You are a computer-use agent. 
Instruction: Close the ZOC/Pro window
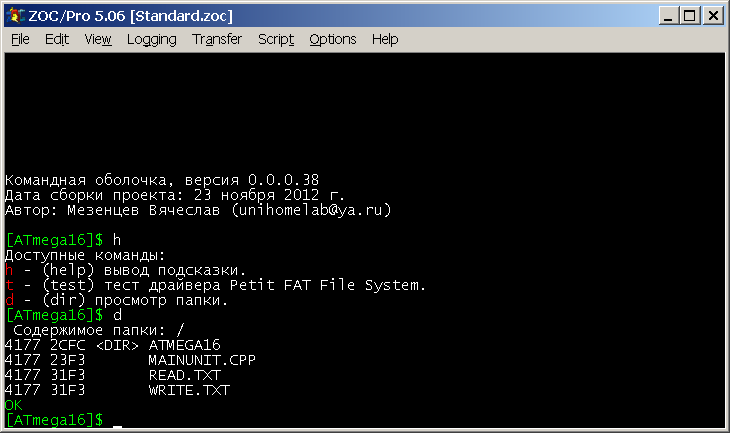714,15
